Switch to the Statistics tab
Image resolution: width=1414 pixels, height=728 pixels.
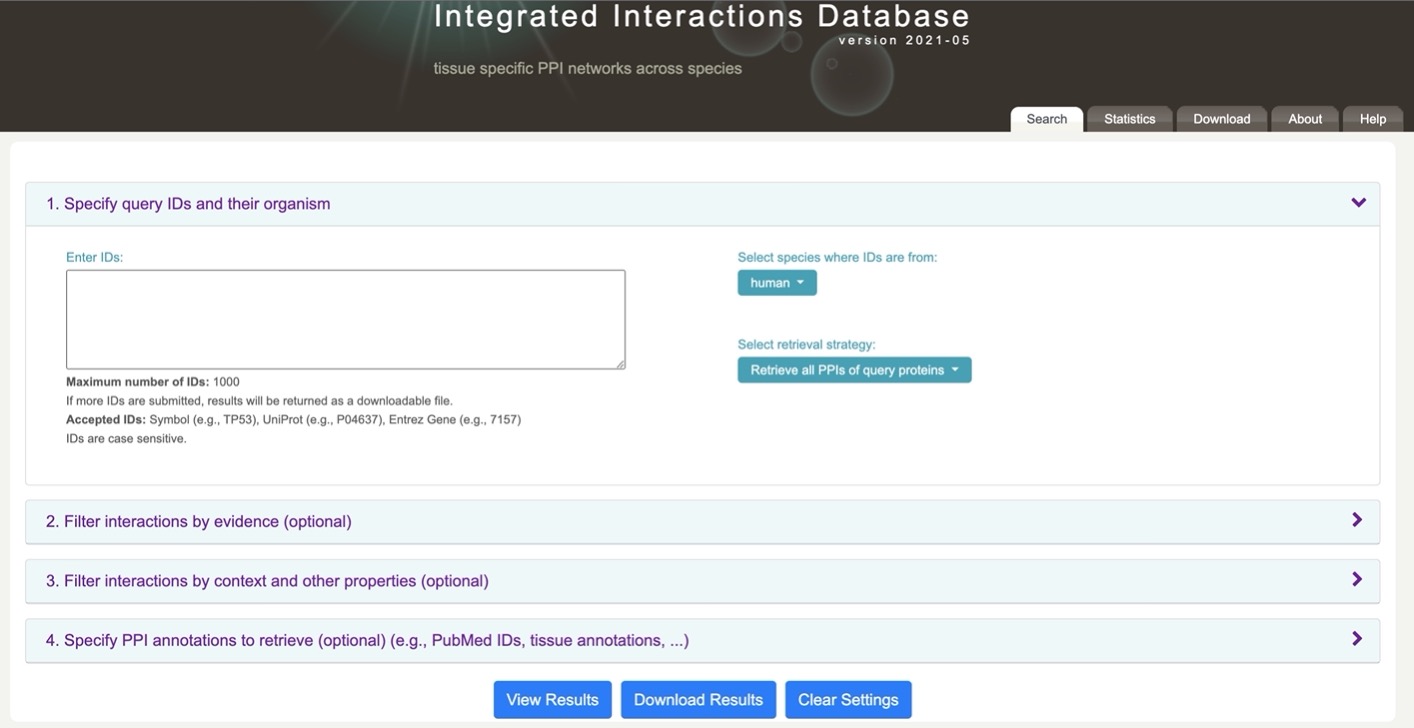(1130, 119)
